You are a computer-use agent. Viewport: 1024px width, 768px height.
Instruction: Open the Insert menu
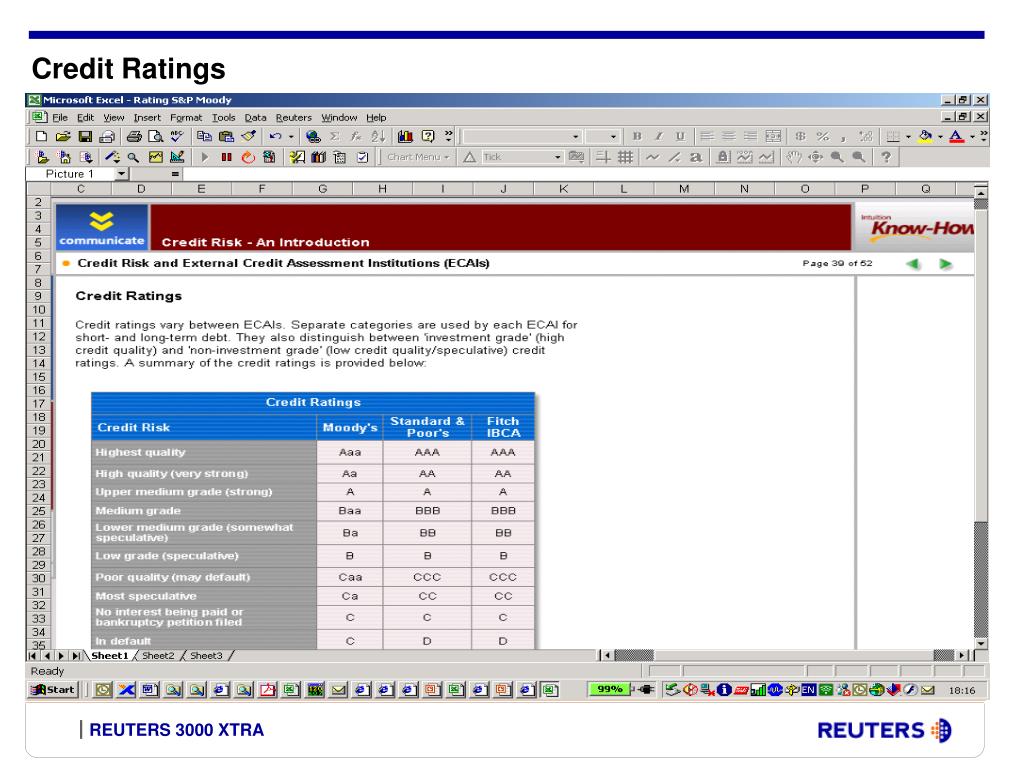(x=147, y=118)
